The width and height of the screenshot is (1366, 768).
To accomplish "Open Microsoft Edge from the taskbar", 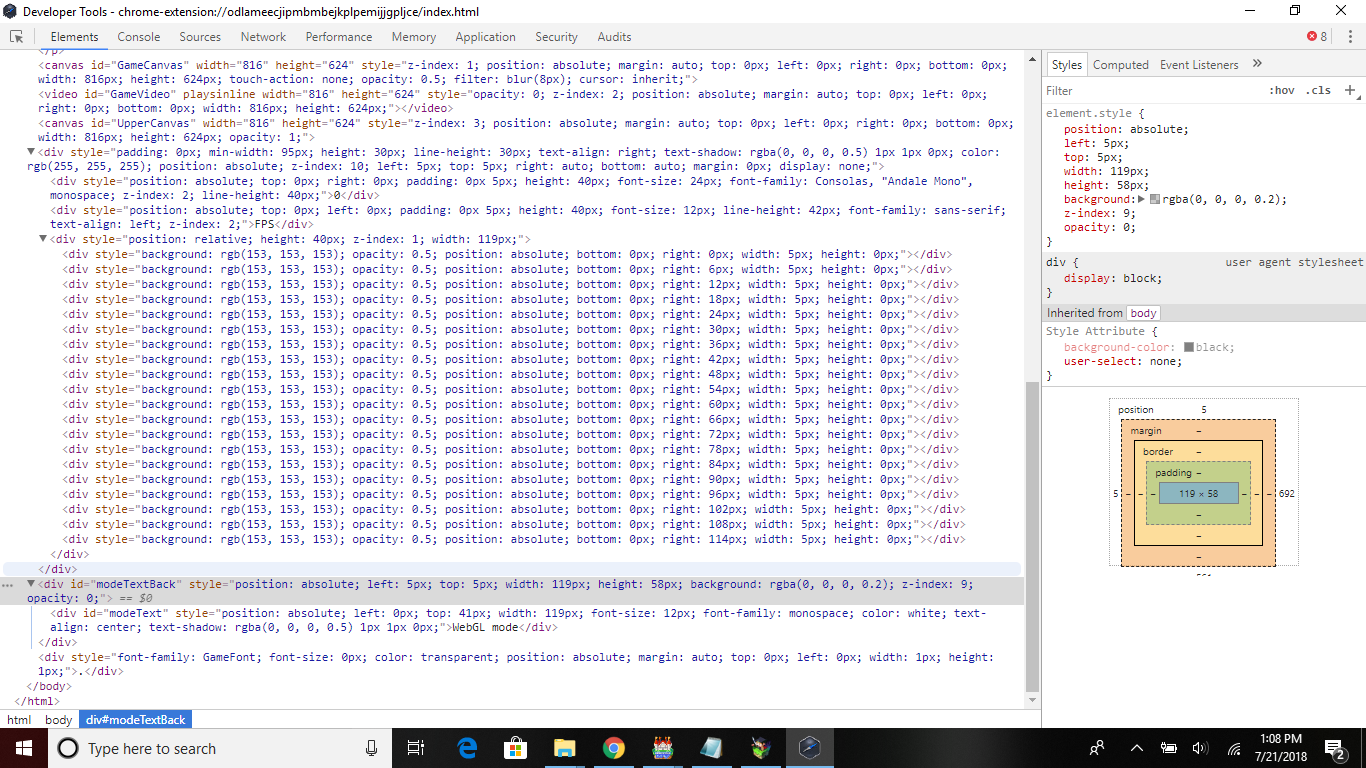I will coord(467,748).
